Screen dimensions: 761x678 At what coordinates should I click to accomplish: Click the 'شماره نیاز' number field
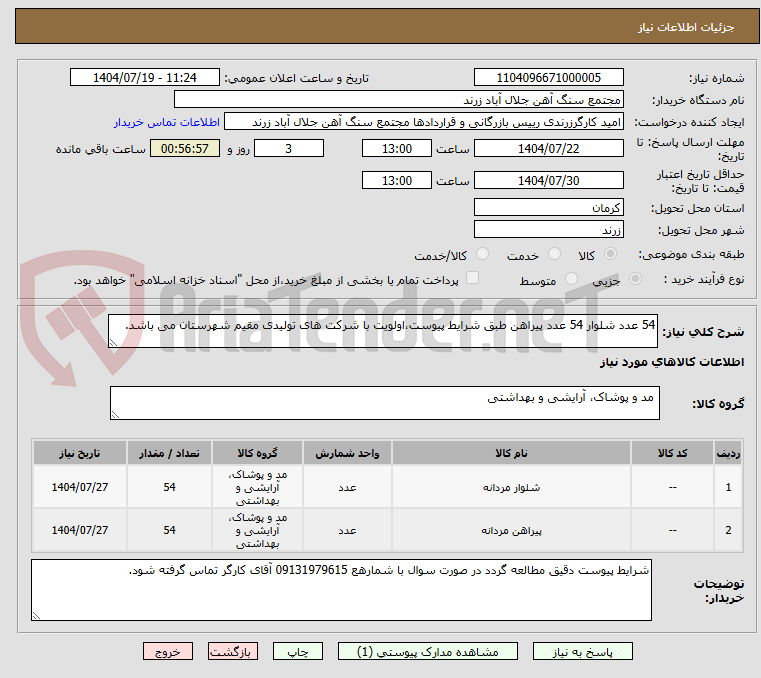pos(548,78)
